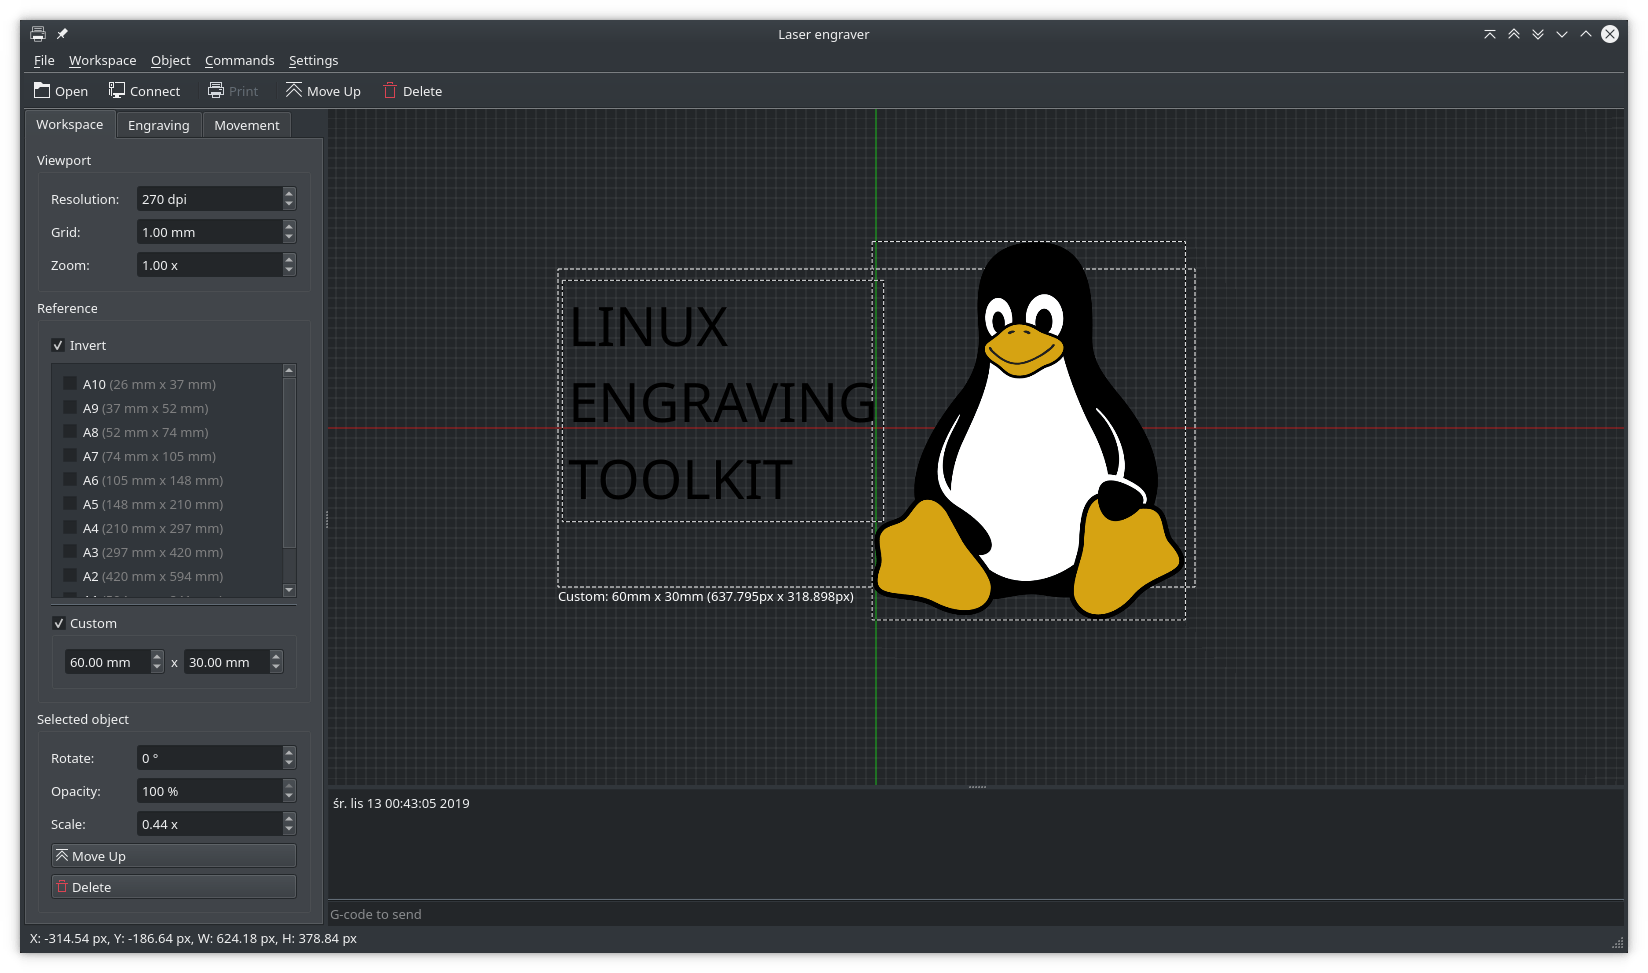Click the Rotate field showing 0 °
The width and height of the screenshot is (1648, 973).
coord(210,758)
